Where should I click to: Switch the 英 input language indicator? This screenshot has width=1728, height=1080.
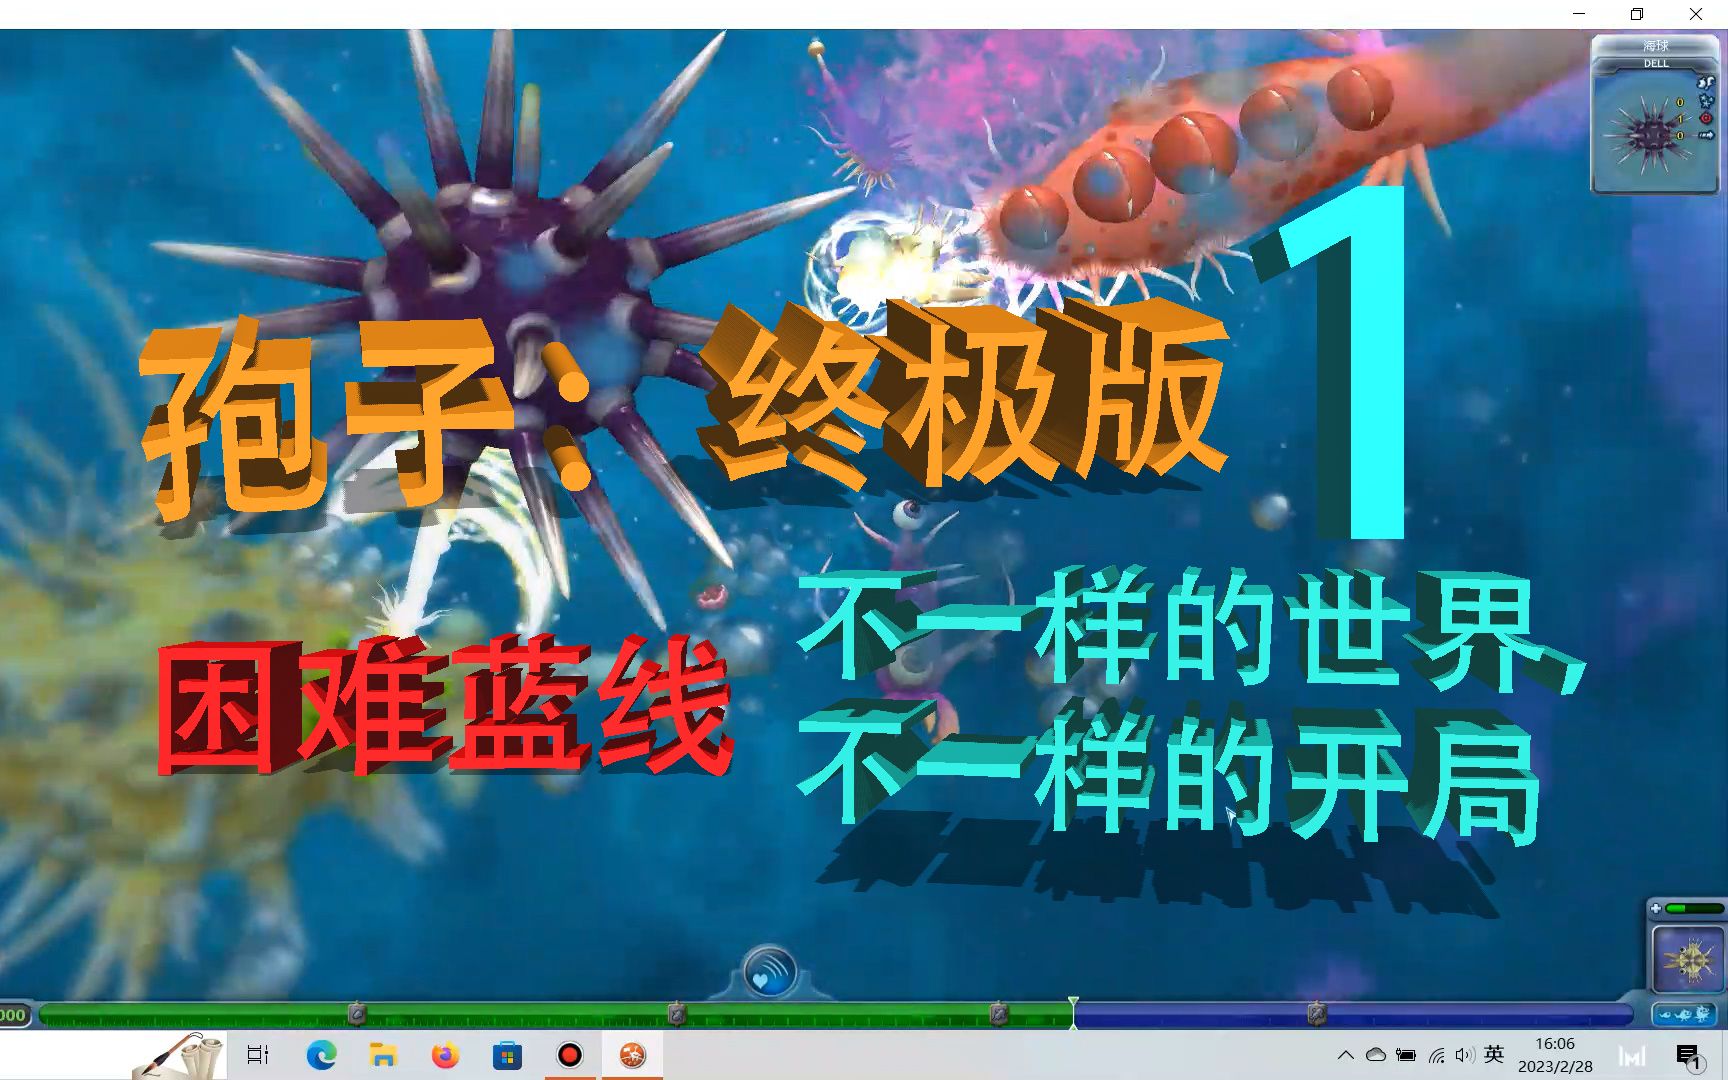pyautogui.click(x=1494, y=1054)
